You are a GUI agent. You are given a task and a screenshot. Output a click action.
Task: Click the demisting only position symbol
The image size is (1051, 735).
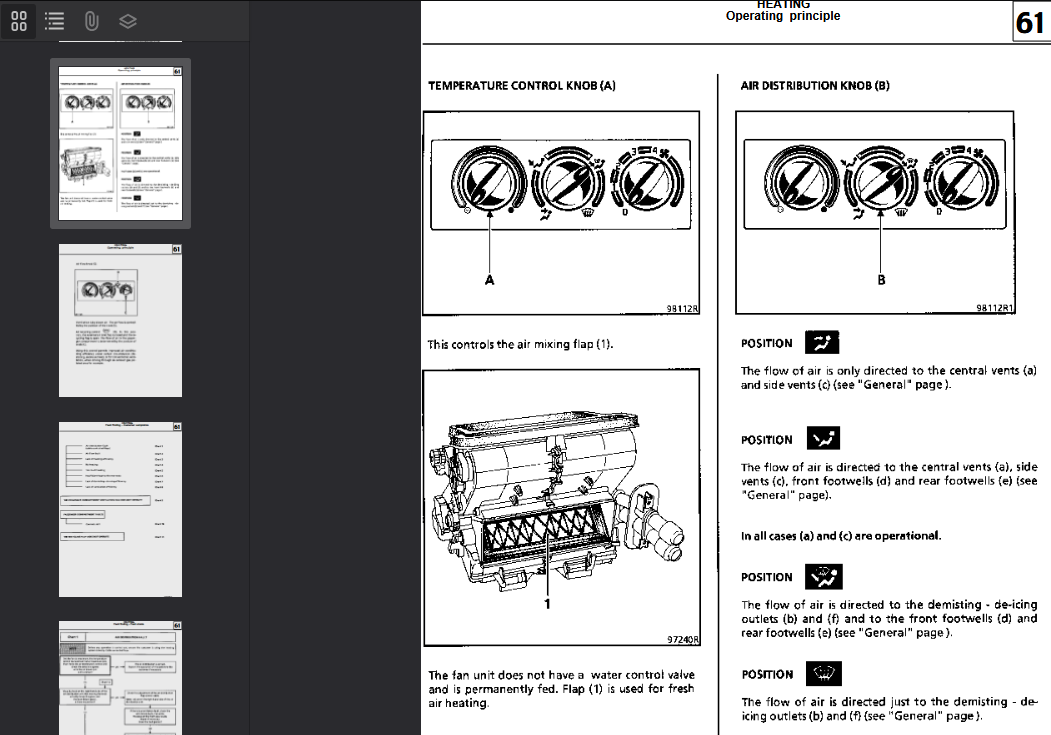click(823, 673)
